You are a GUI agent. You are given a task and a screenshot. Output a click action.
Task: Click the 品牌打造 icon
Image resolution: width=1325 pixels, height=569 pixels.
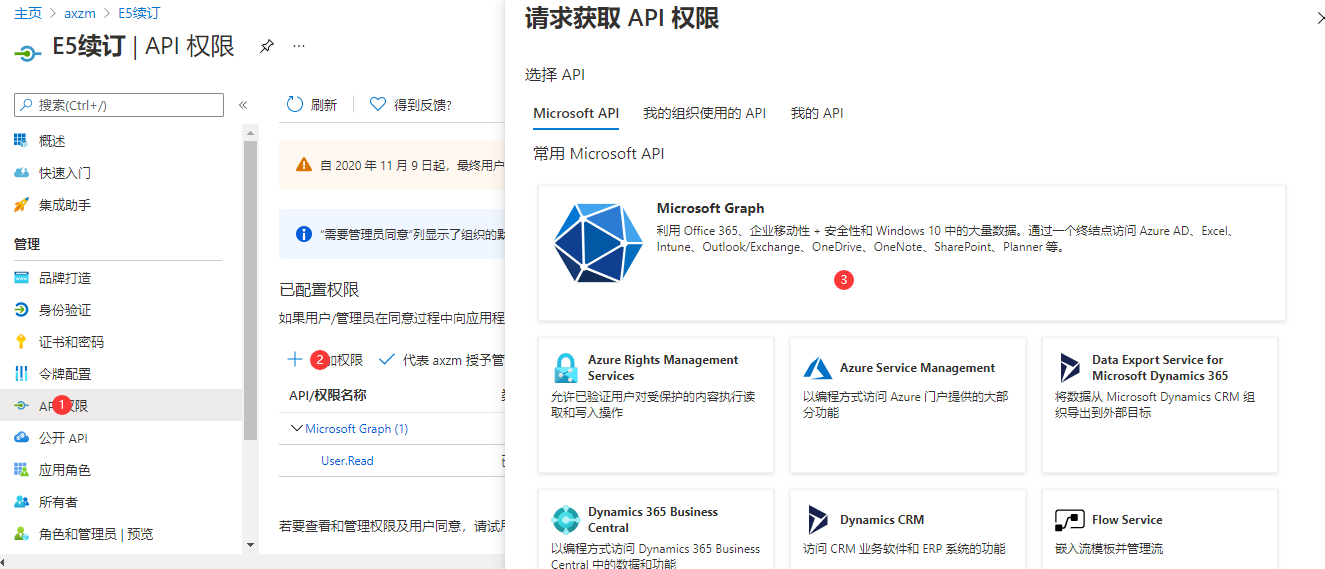point(21,278)
